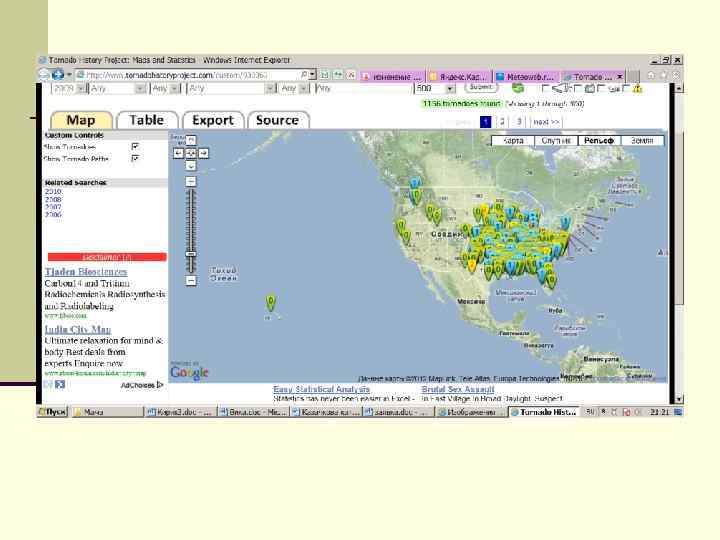
Task: Click the red disclaimer bar
Action: (x=107, y=257)
